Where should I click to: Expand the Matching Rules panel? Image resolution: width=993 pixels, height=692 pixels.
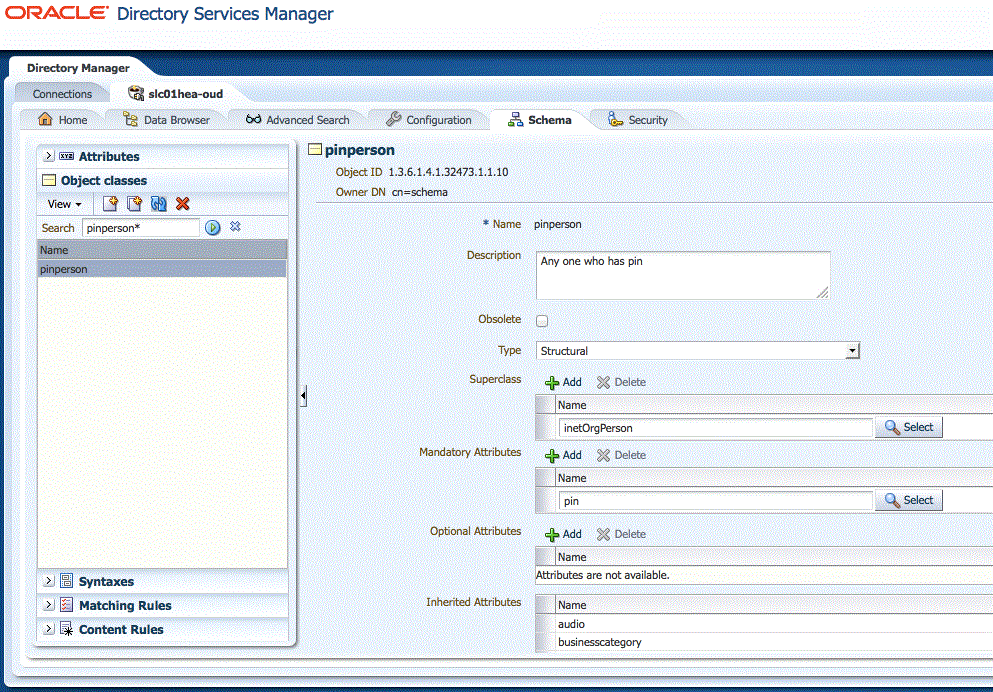(x=49, y=605)
